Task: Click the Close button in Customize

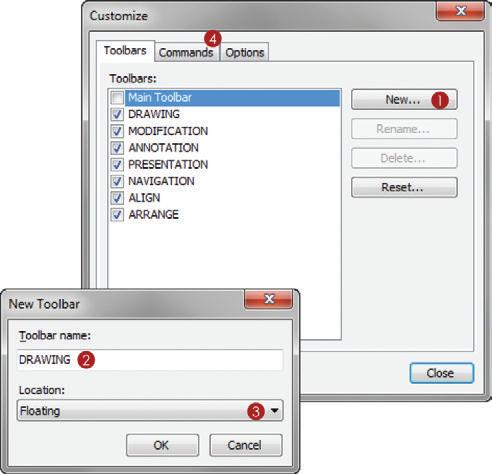Action: pos(441,373)
